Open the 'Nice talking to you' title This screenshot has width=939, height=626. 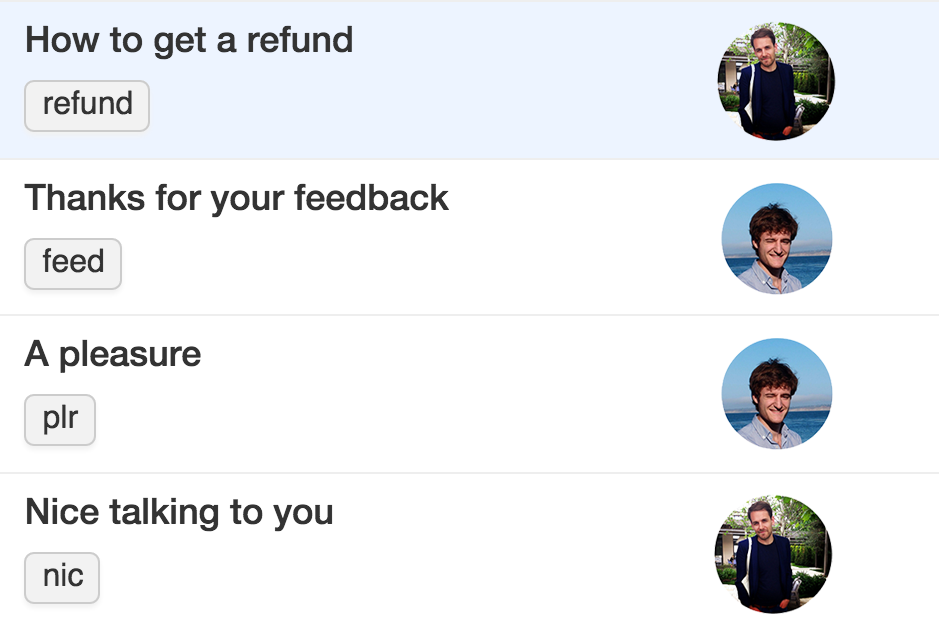[x=179, y=513]
